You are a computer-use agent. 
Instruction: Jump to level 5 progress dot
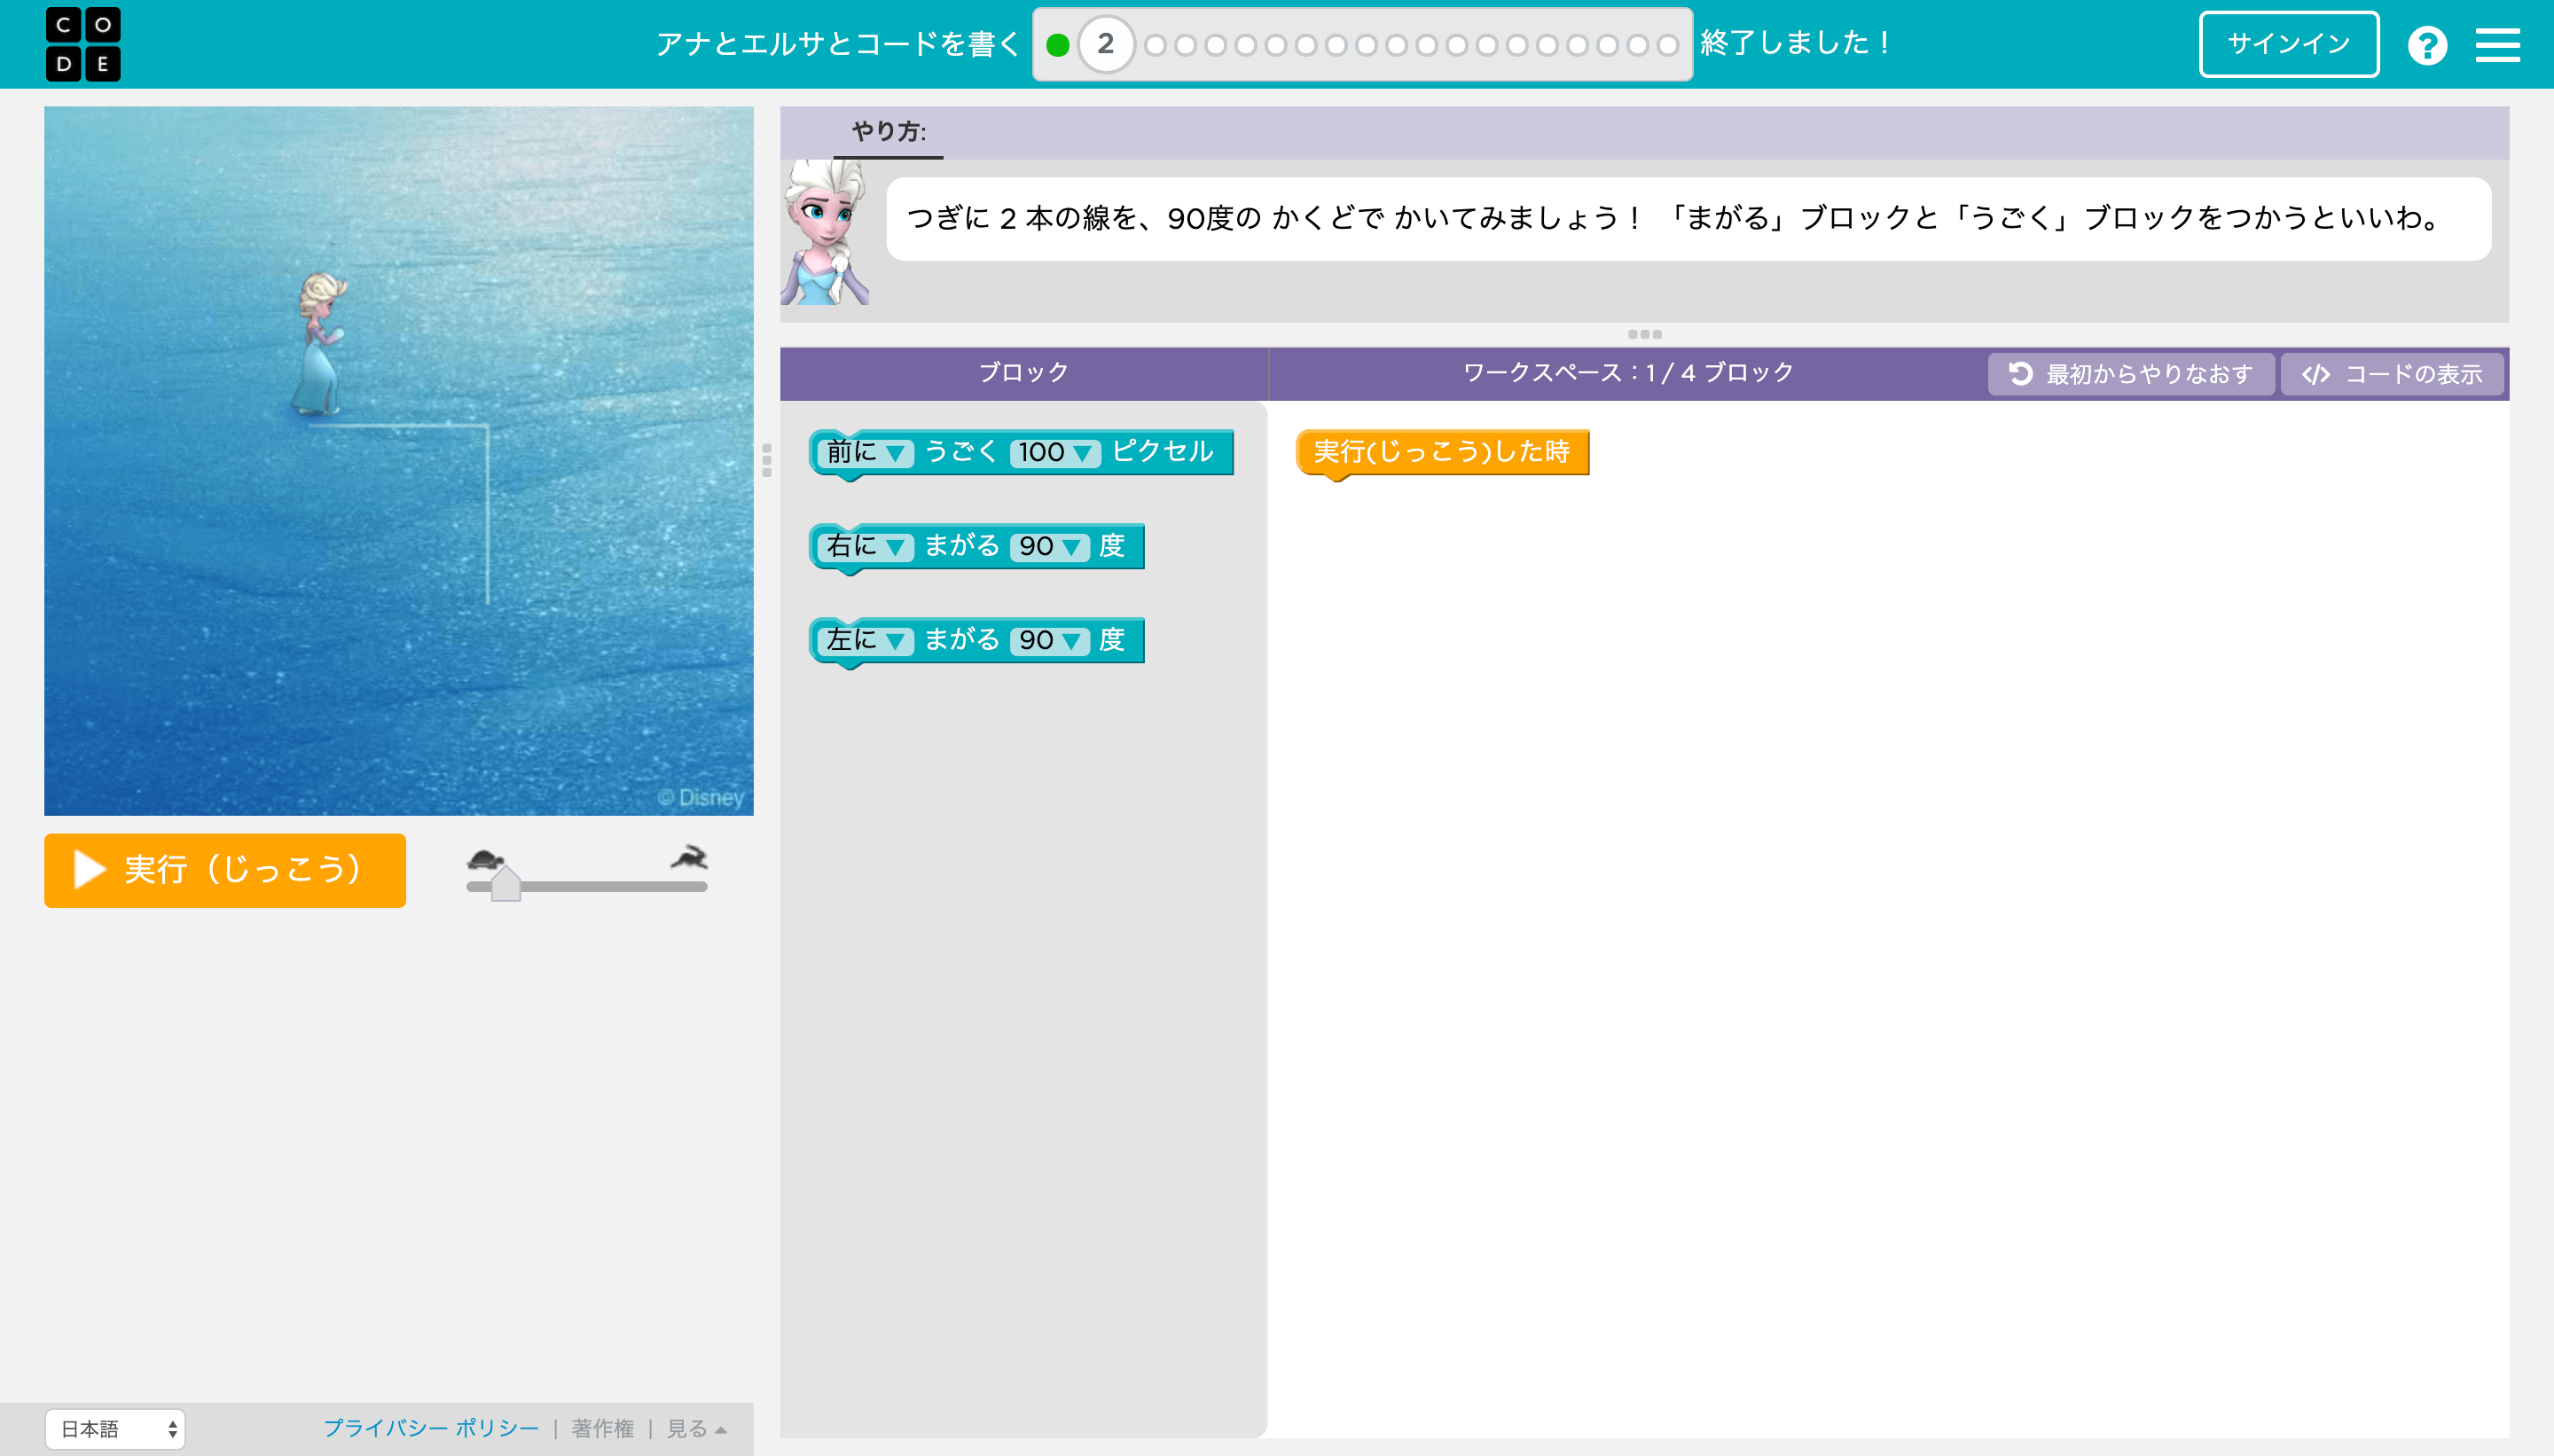click(x=1215, y=45)
